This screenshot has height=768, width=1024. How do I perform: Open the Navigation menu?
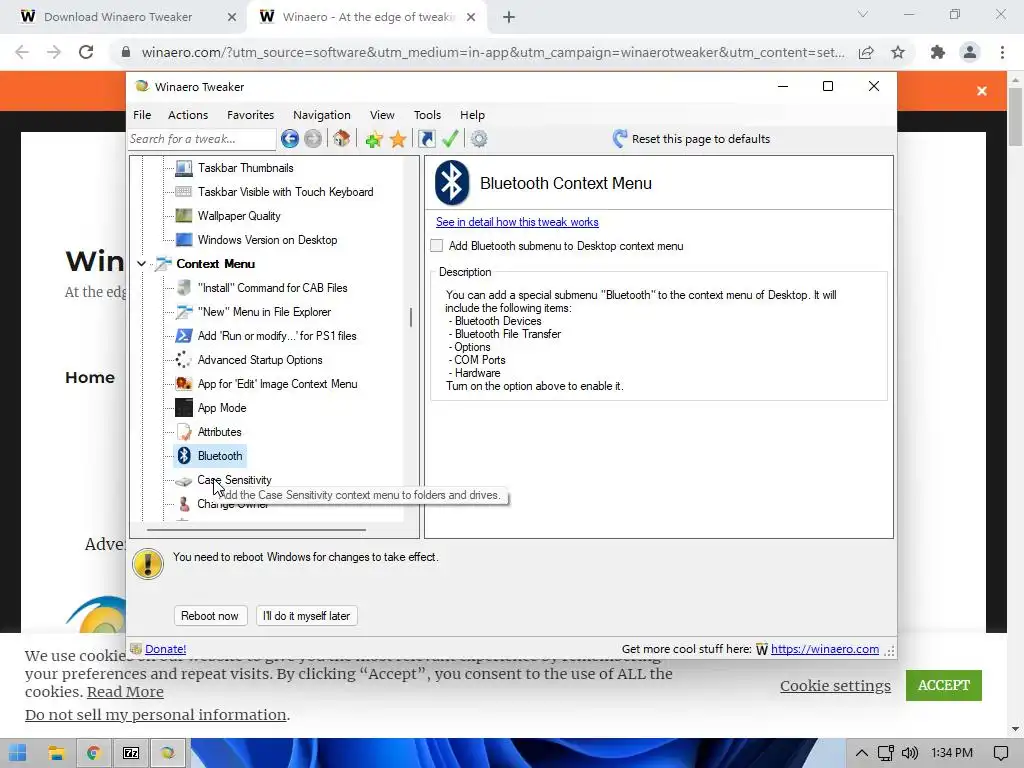[322, 115]
